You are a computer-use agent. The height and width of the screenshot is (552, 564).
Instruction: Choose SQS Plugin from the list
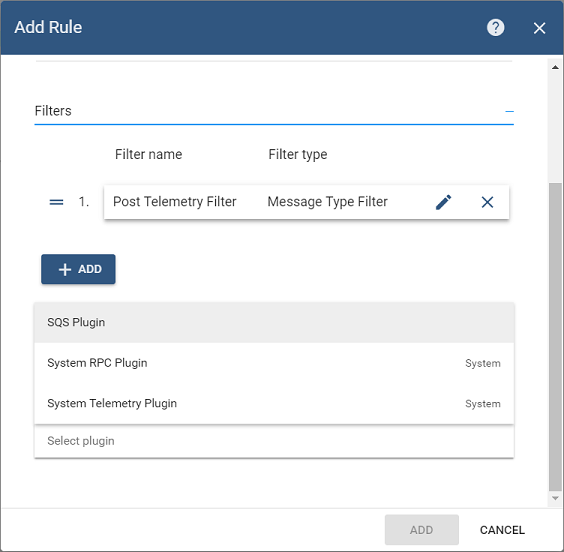[x=274, y=322]
